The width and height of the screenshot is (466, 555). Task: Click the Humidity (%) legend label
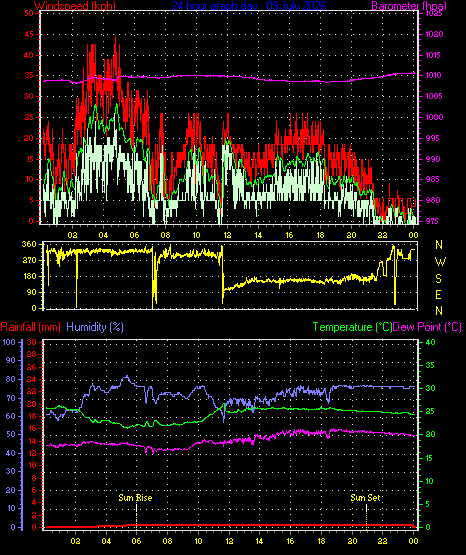click(95, 327)
